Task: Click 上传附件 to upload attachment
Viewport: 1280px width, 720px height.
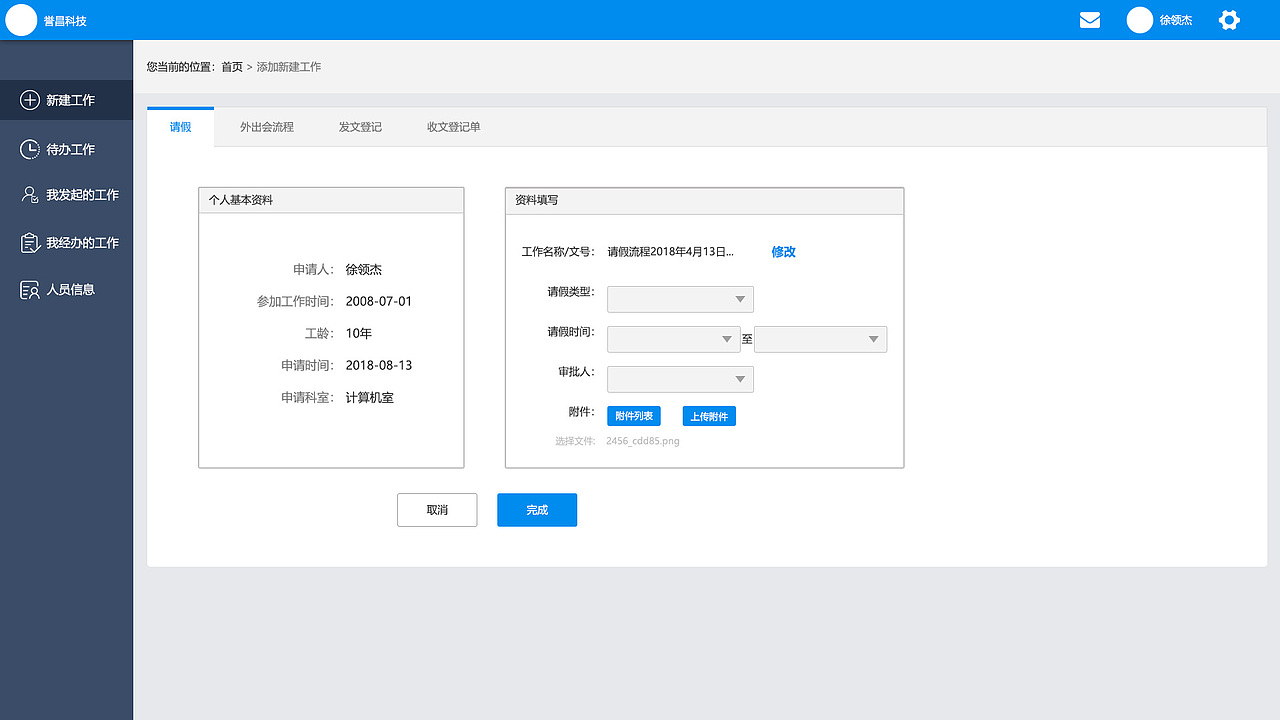Action: 709,415
